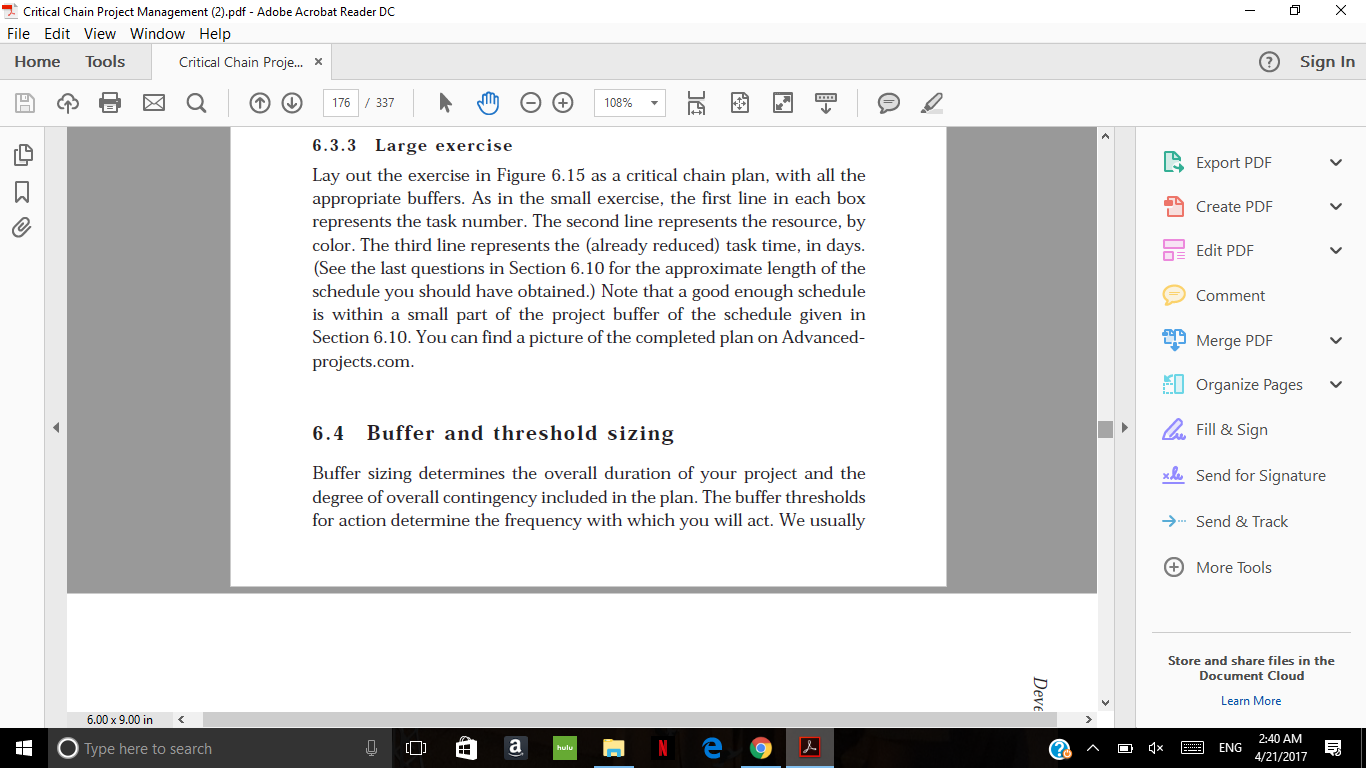Image resolution: width=1366 pixels, height=768 pixels.
Task: Expand the Export PDF options
Action: [x=1336, y=163]
